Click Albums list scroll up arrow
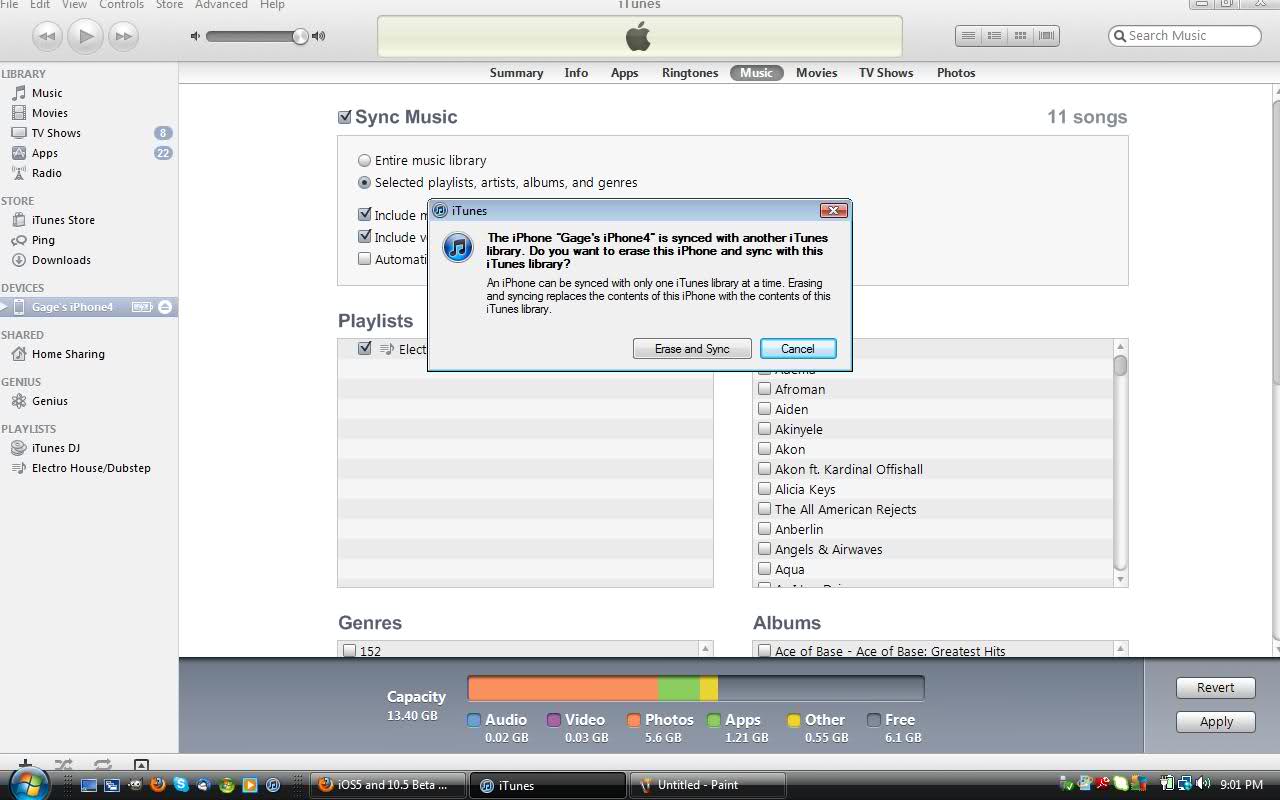The image size is (1280, 800). pyautogui.click(x=1120, y=649)
